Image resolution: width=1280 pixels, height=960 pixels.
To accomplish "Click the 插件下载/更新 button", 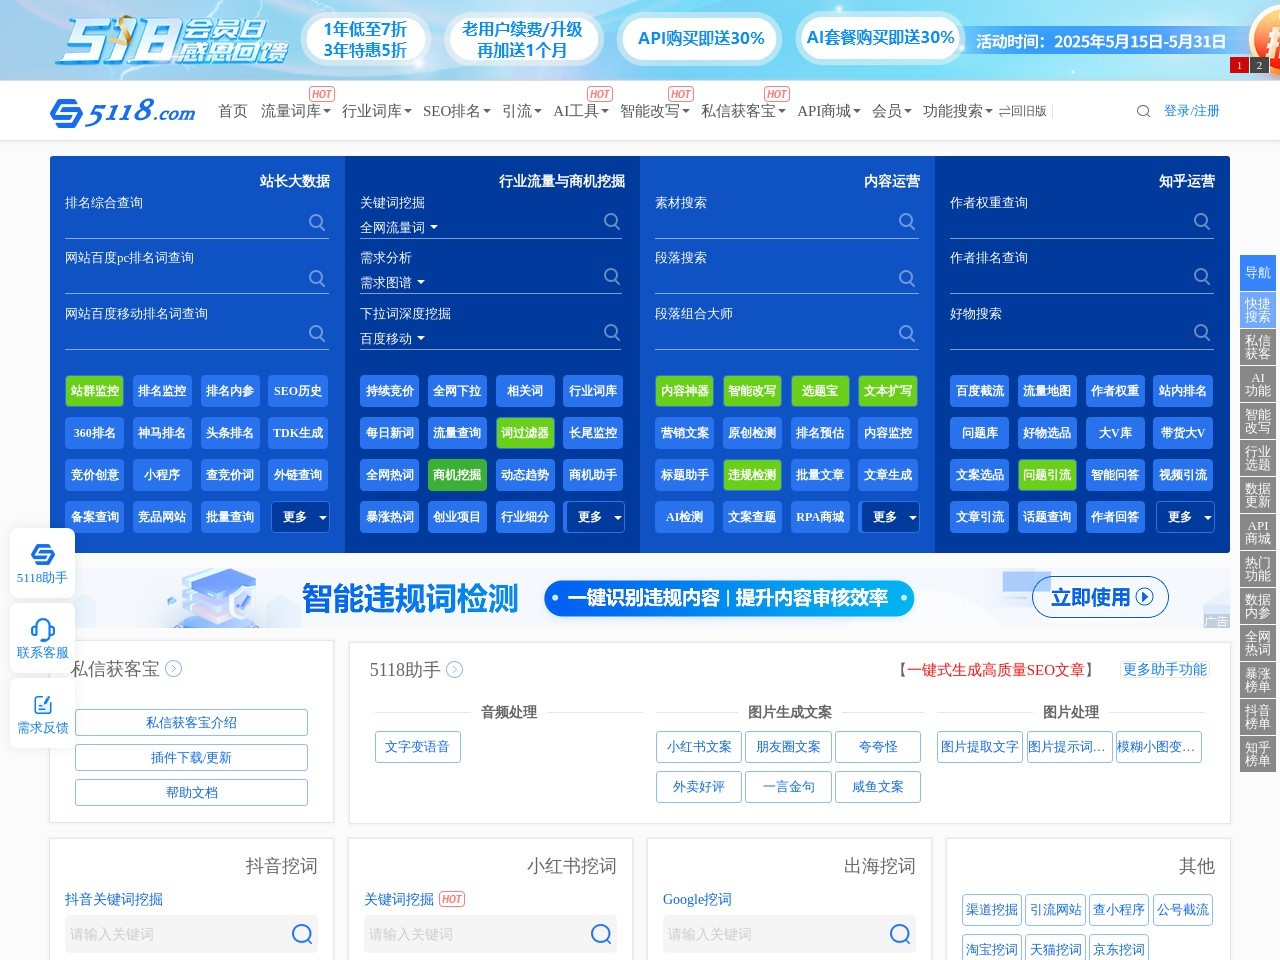I will click(x=191, y=757).
